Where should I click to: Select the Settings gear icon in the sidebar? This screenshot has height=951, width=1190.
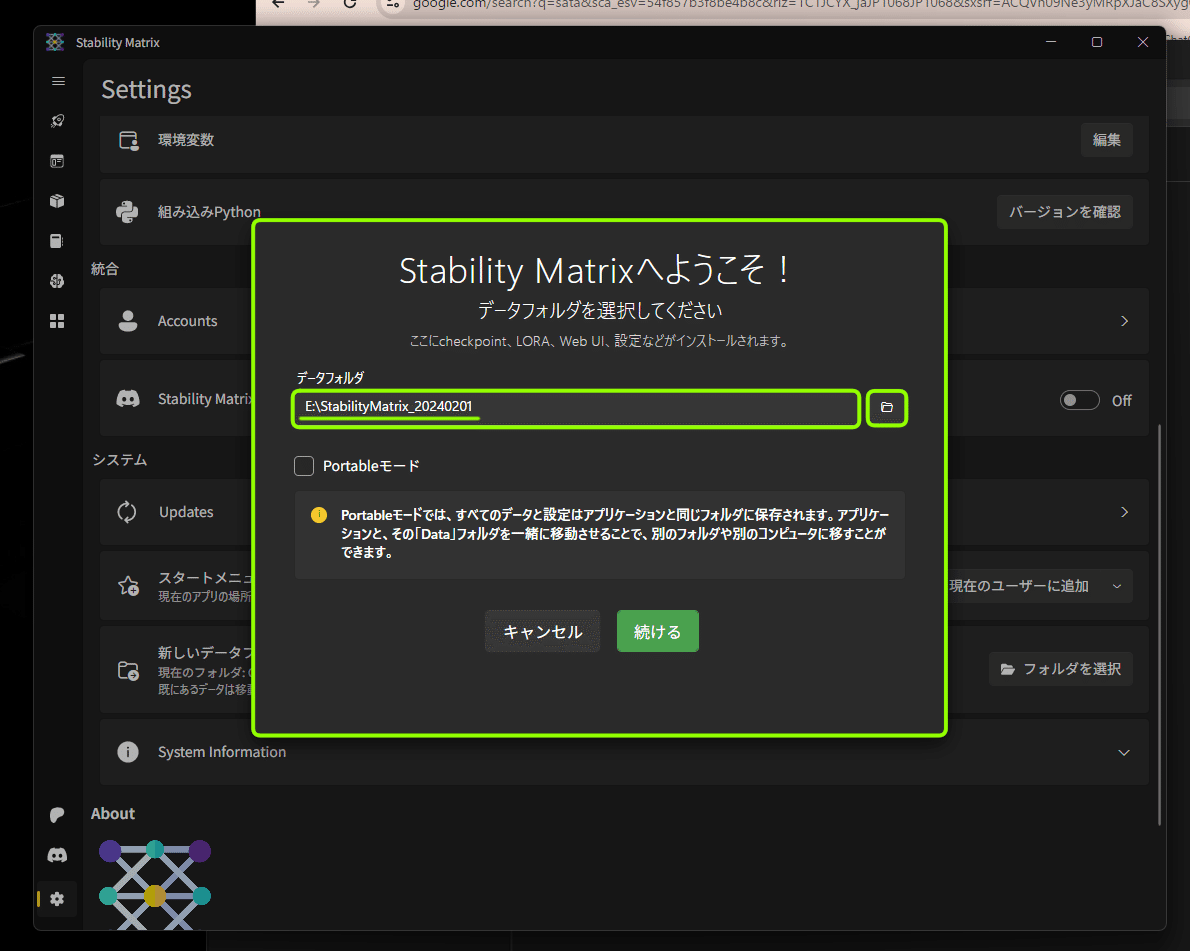pyautogui.click(x=57, y=899)
